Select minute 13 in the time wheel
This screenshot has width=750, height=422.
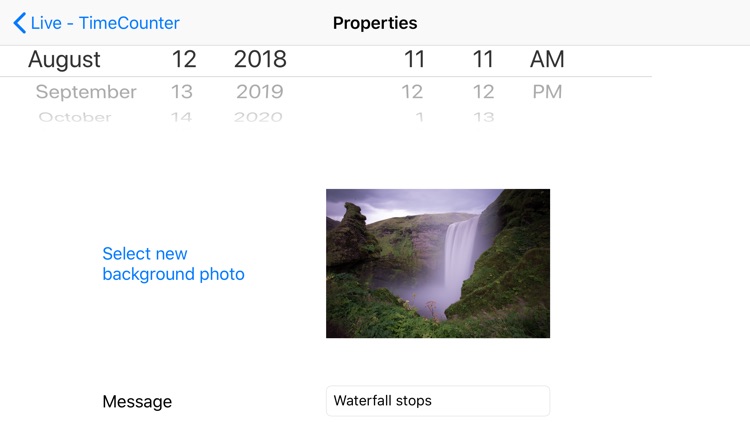pos(484,117)
